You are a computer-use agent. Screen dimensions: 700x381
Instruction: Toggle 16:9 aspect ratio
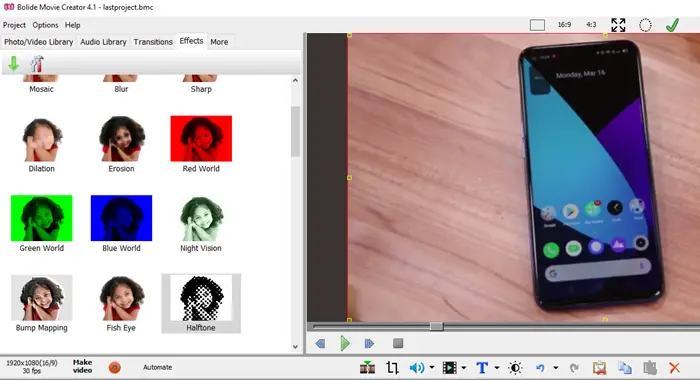(x=564, y=25)
